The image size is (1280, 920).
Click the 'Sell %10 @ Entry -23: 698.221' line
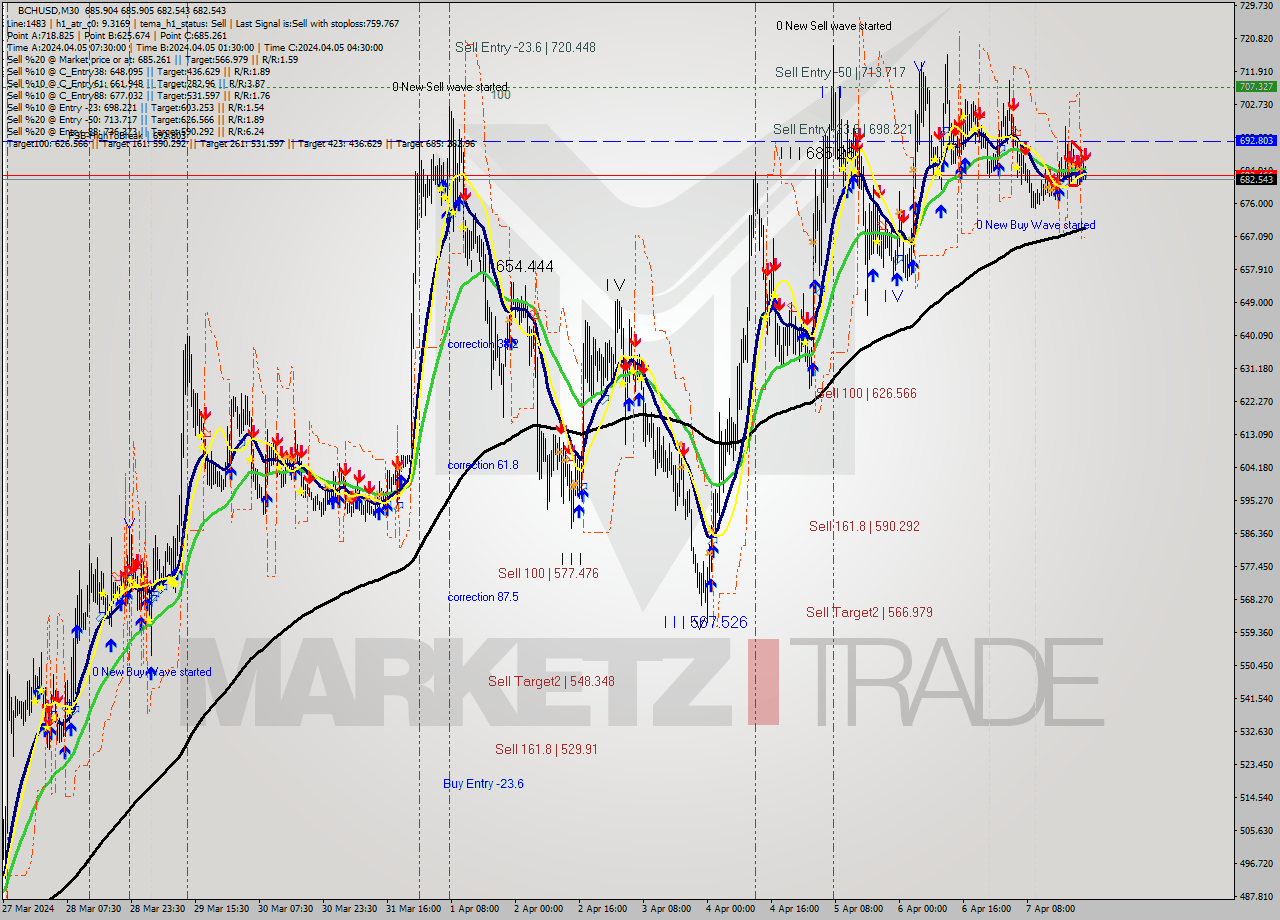[x=135, y=107]
